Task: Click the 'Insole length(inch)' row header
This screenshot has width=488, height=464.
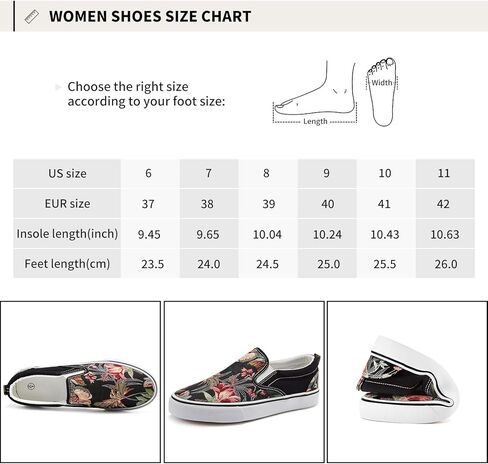Action: [x=67, y=234]
